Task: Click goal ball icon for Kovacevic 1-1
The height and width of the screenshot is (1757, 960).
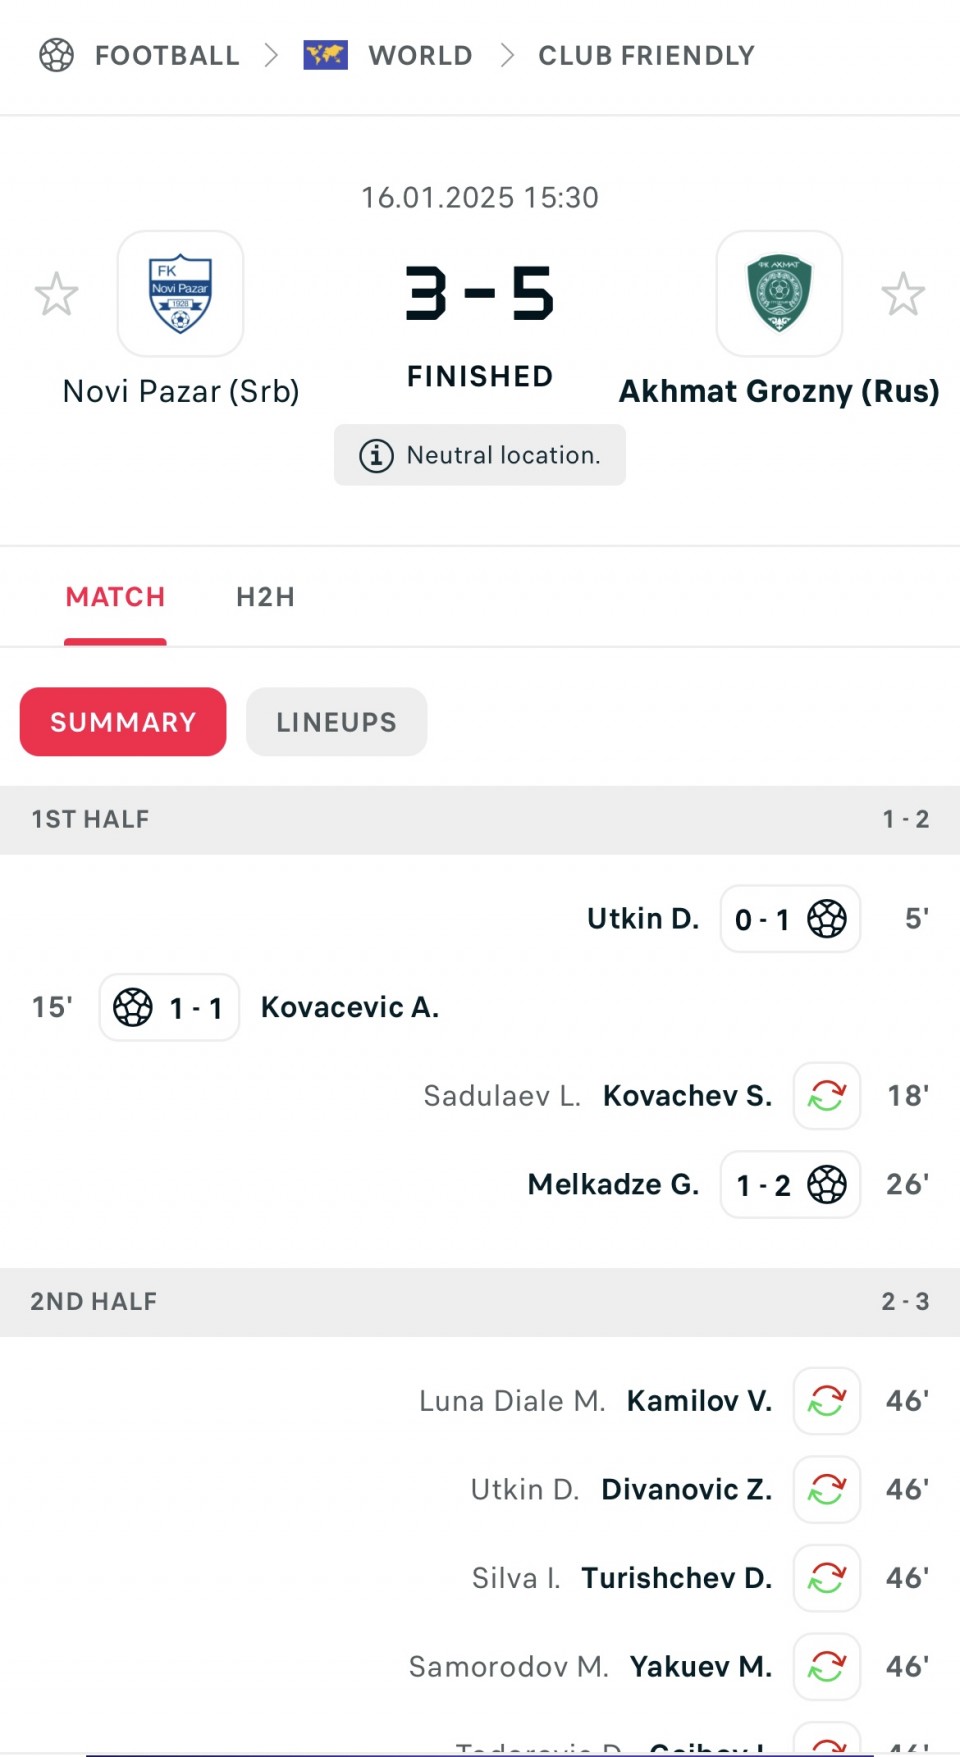Action: tap(133, 1008)
